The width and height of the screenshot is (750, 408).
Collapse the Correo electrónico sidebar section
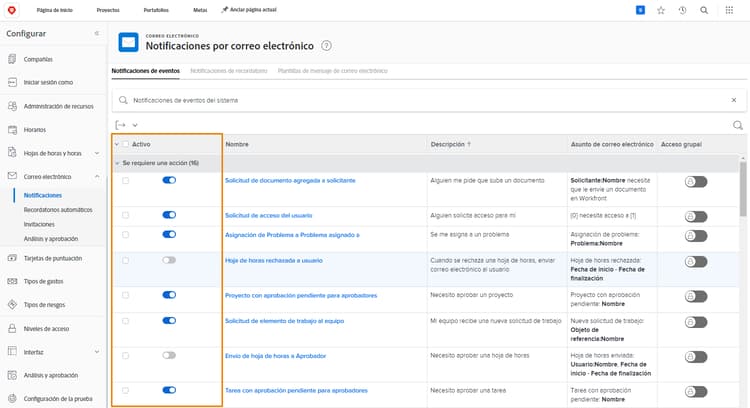[97, 176]
